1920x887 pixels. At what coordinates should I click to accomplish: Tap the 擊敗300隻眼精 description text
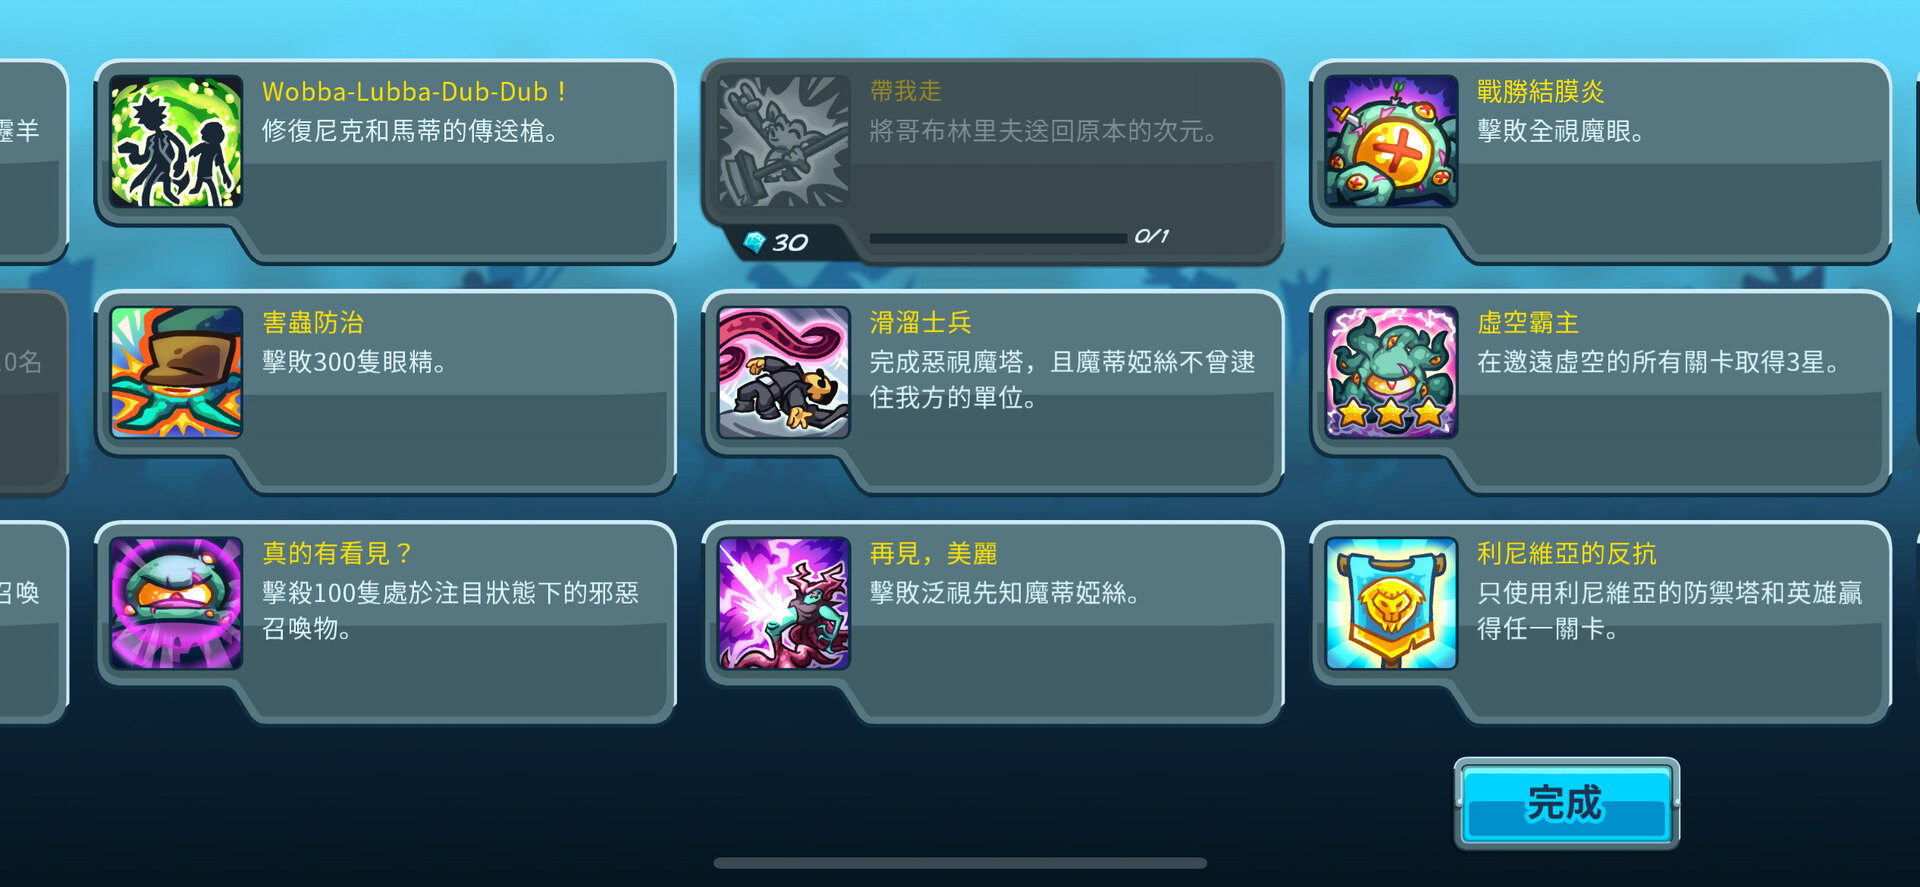[x=354, y=362]
